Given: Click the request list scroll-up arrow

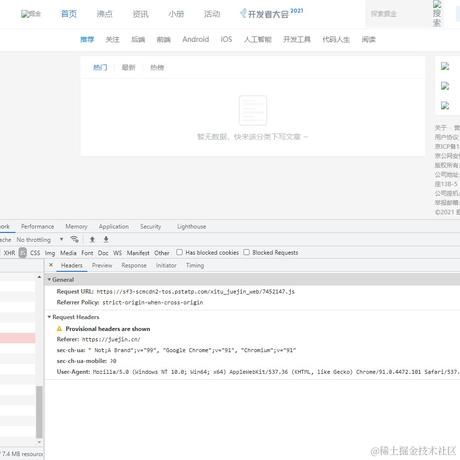Looking at the screenshot, I should (x=39, y=277).
